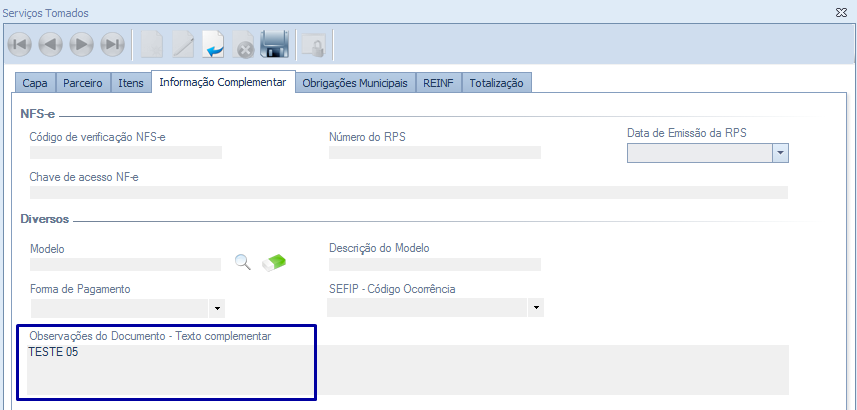Clear Modelo with the eraser icon
857x410 pixels.
click(274, 263)
